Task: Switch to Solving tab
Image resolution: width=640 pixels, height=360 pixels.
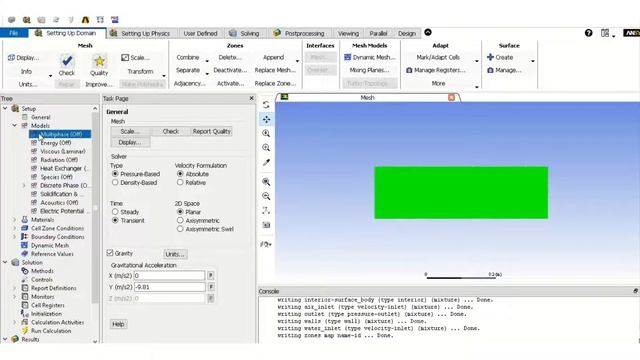Action: click(x=244, y=33)
